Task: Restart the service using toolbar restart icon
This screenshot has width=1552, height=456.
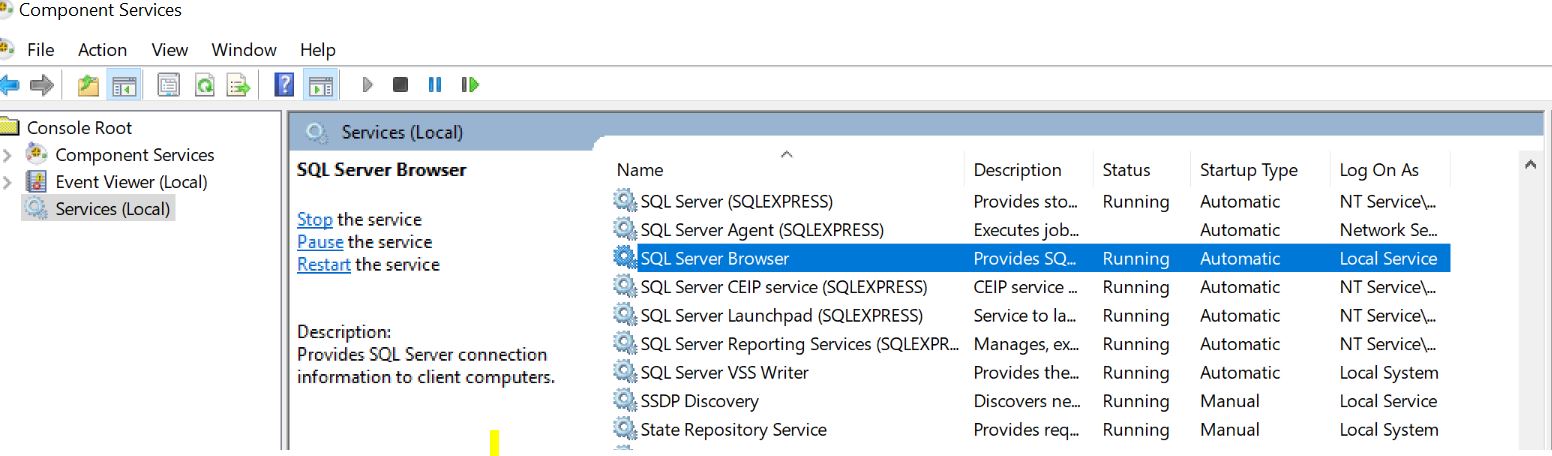Action: [470, 85]
